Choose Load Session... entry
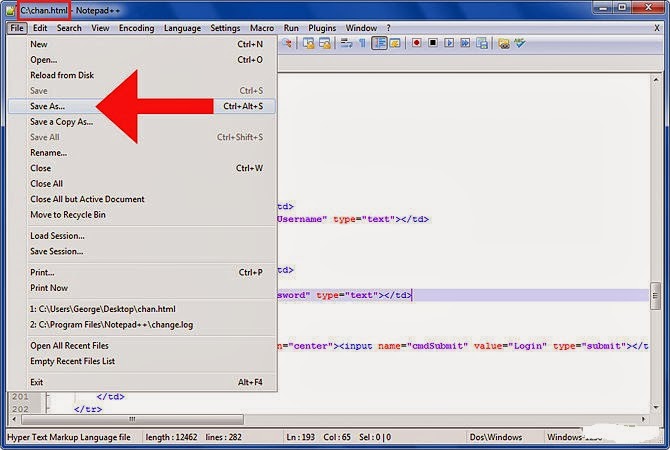The height and width of the screenshot is (450, 670). pyautogui.click(x=141, y=236)
